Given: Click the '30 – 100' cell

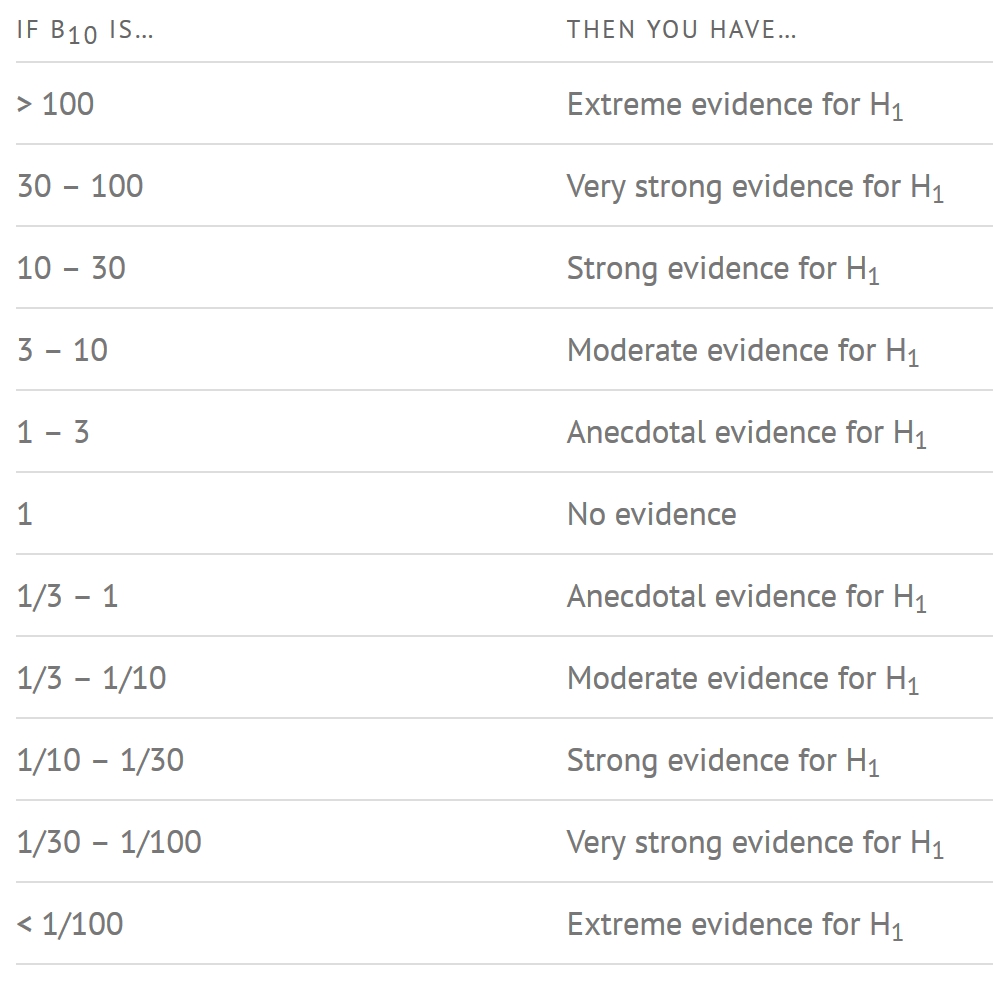Looking at the screenshot, I should (80, 186).
